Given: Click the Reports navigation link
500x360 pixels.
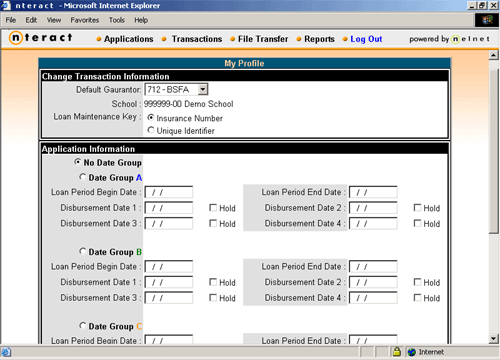Looking at the screenshot, I should tap(319, 39).
